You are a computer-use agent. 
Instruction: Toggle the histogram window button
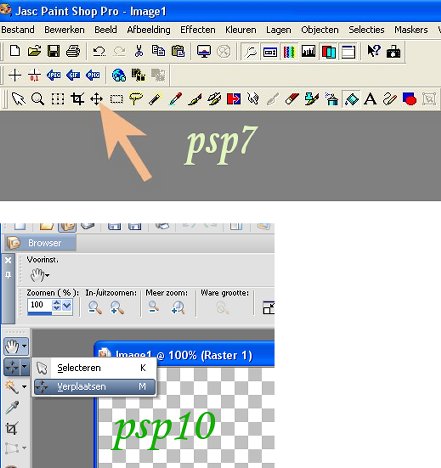tap(308, 52)
